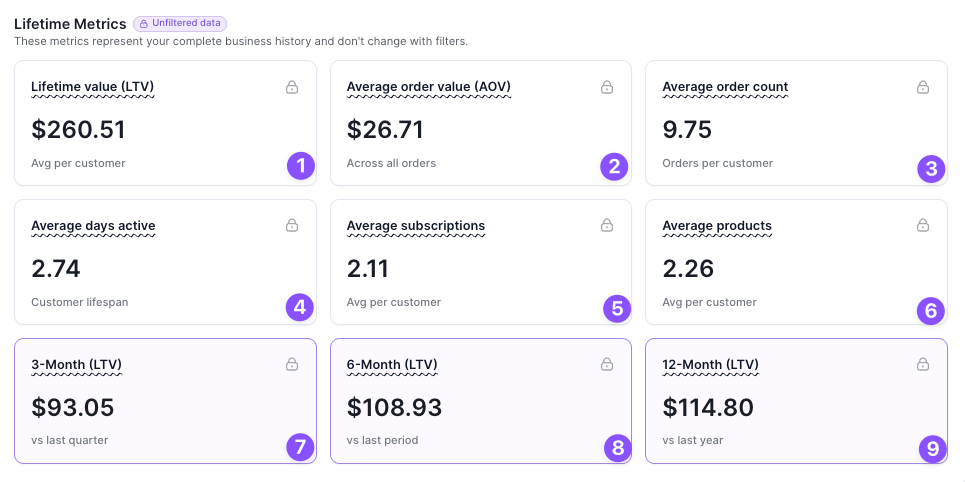Screen dimensions: 965x482
Task: Click the Average days active title
Action: click(x=93, y=226)
